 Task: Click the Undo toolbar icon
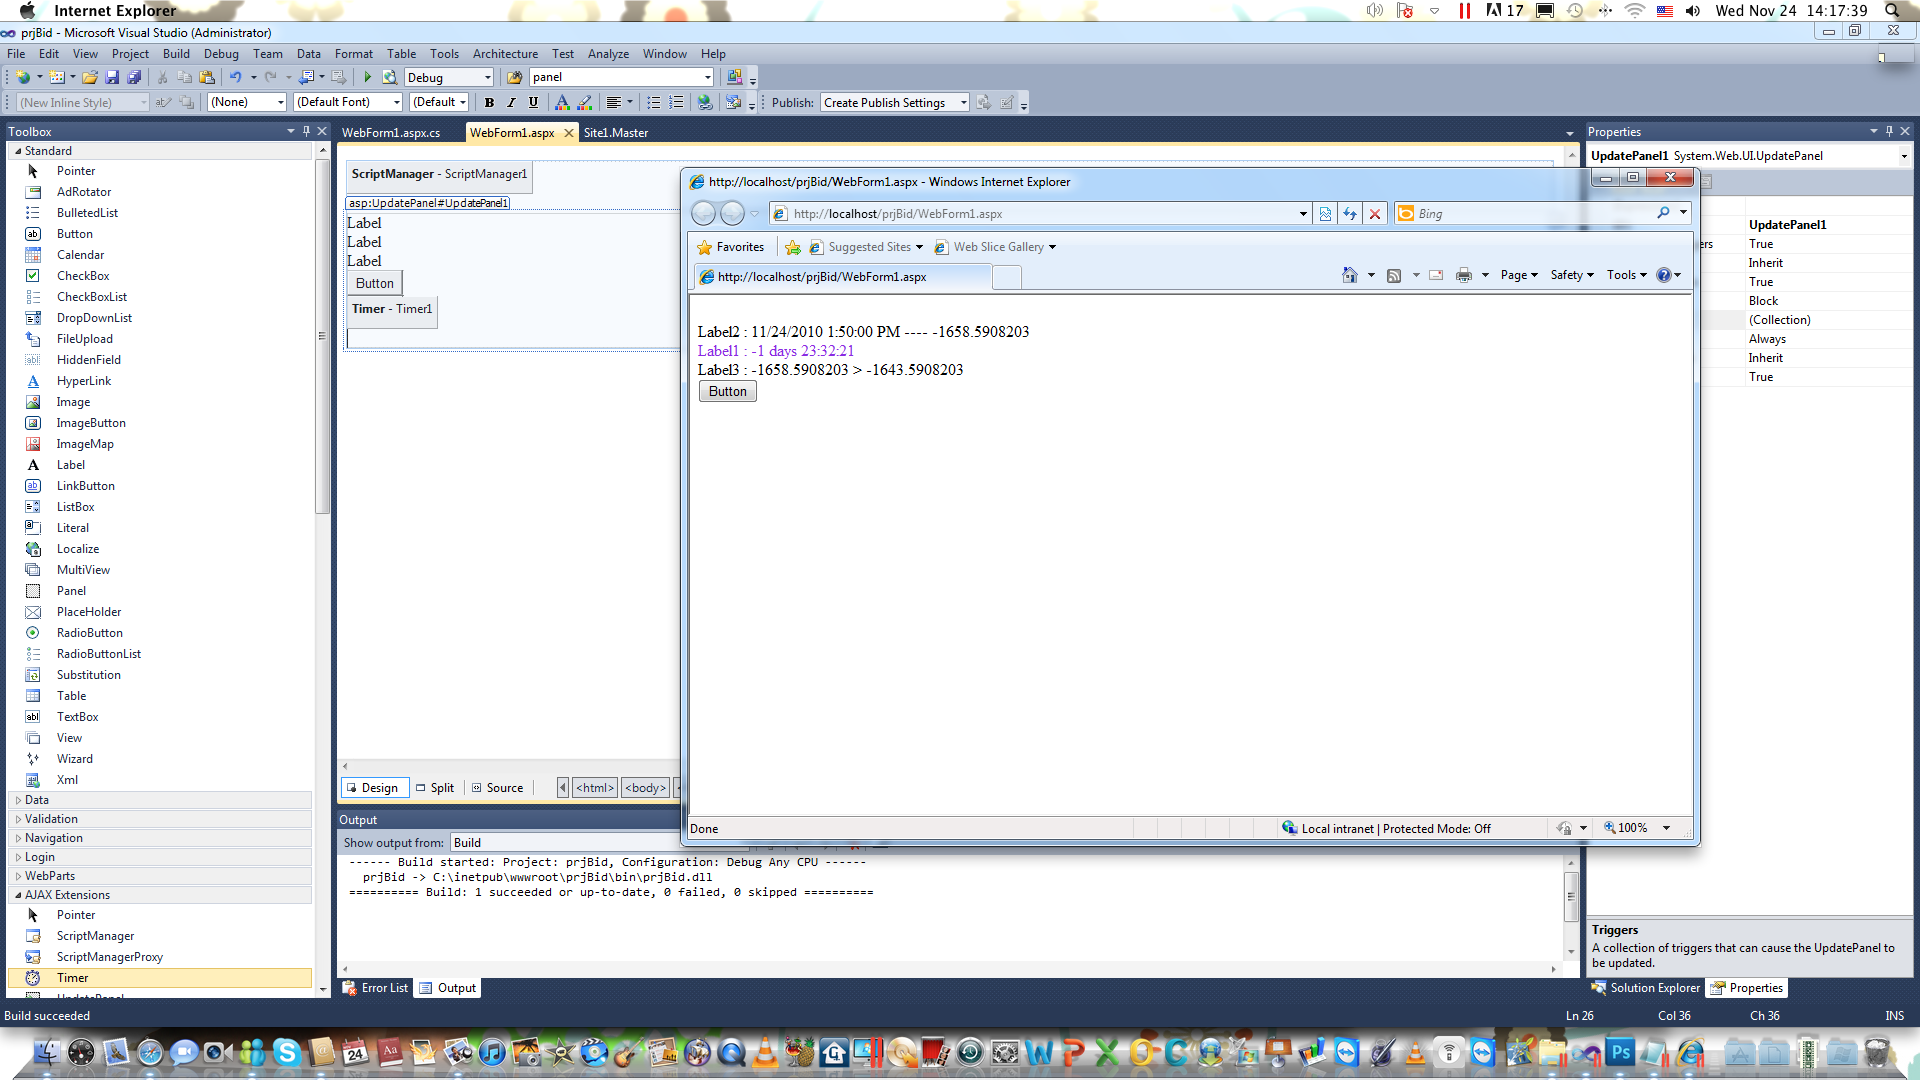[x=235, y=77]
